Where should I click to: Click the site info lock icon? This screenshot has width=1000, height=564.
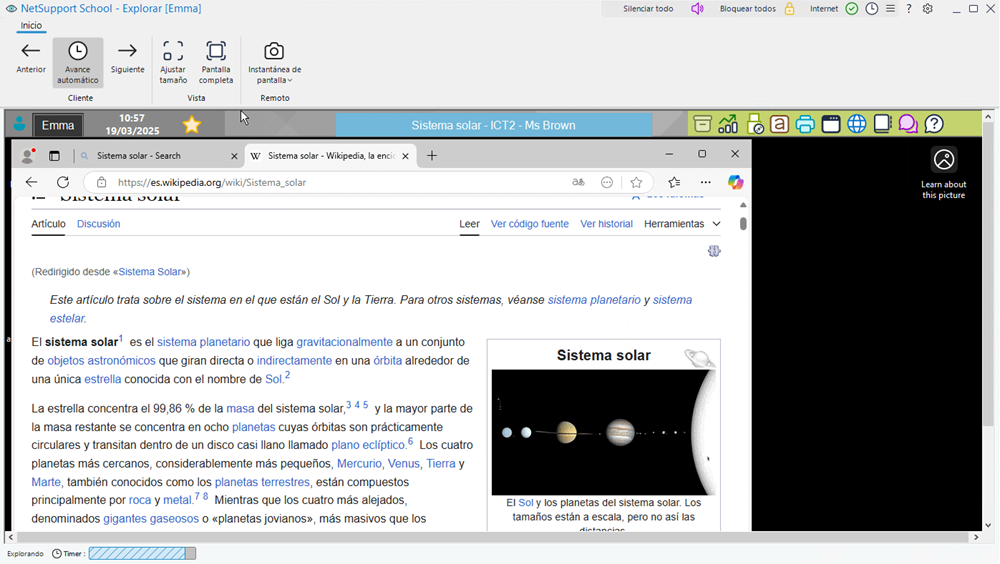(x=101, y=182)
